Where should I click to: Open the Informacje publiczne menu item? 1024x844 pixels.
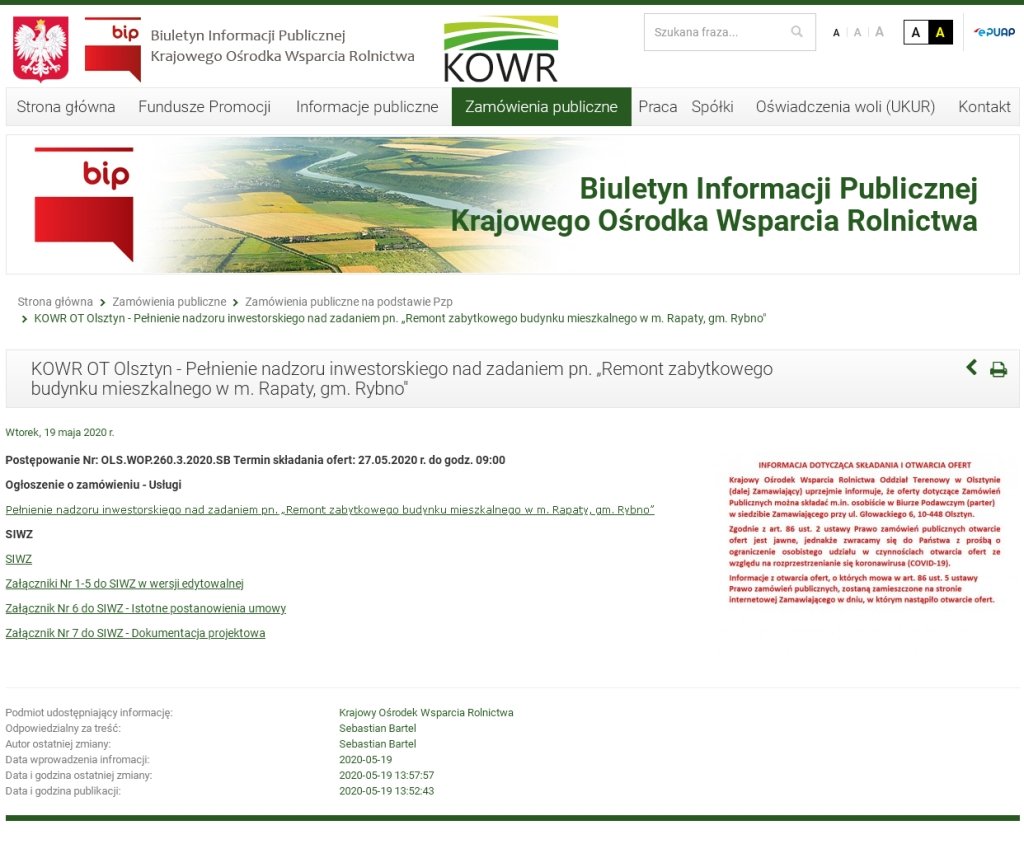pos(366,107)
